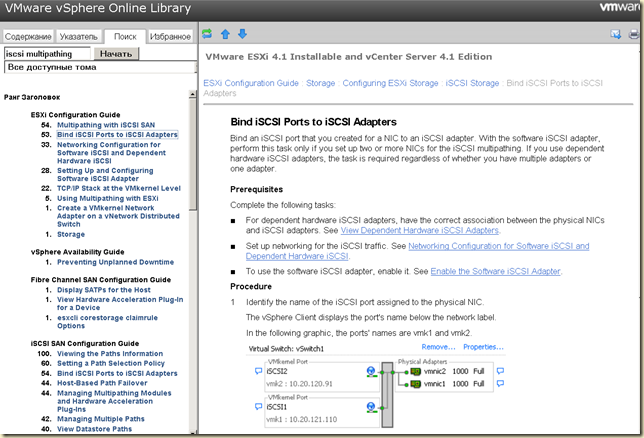Open ESXi guide Bind iSCSI Ports result
Image resolution: width=644 pixels, height=438 pixels.
[117, 135]
